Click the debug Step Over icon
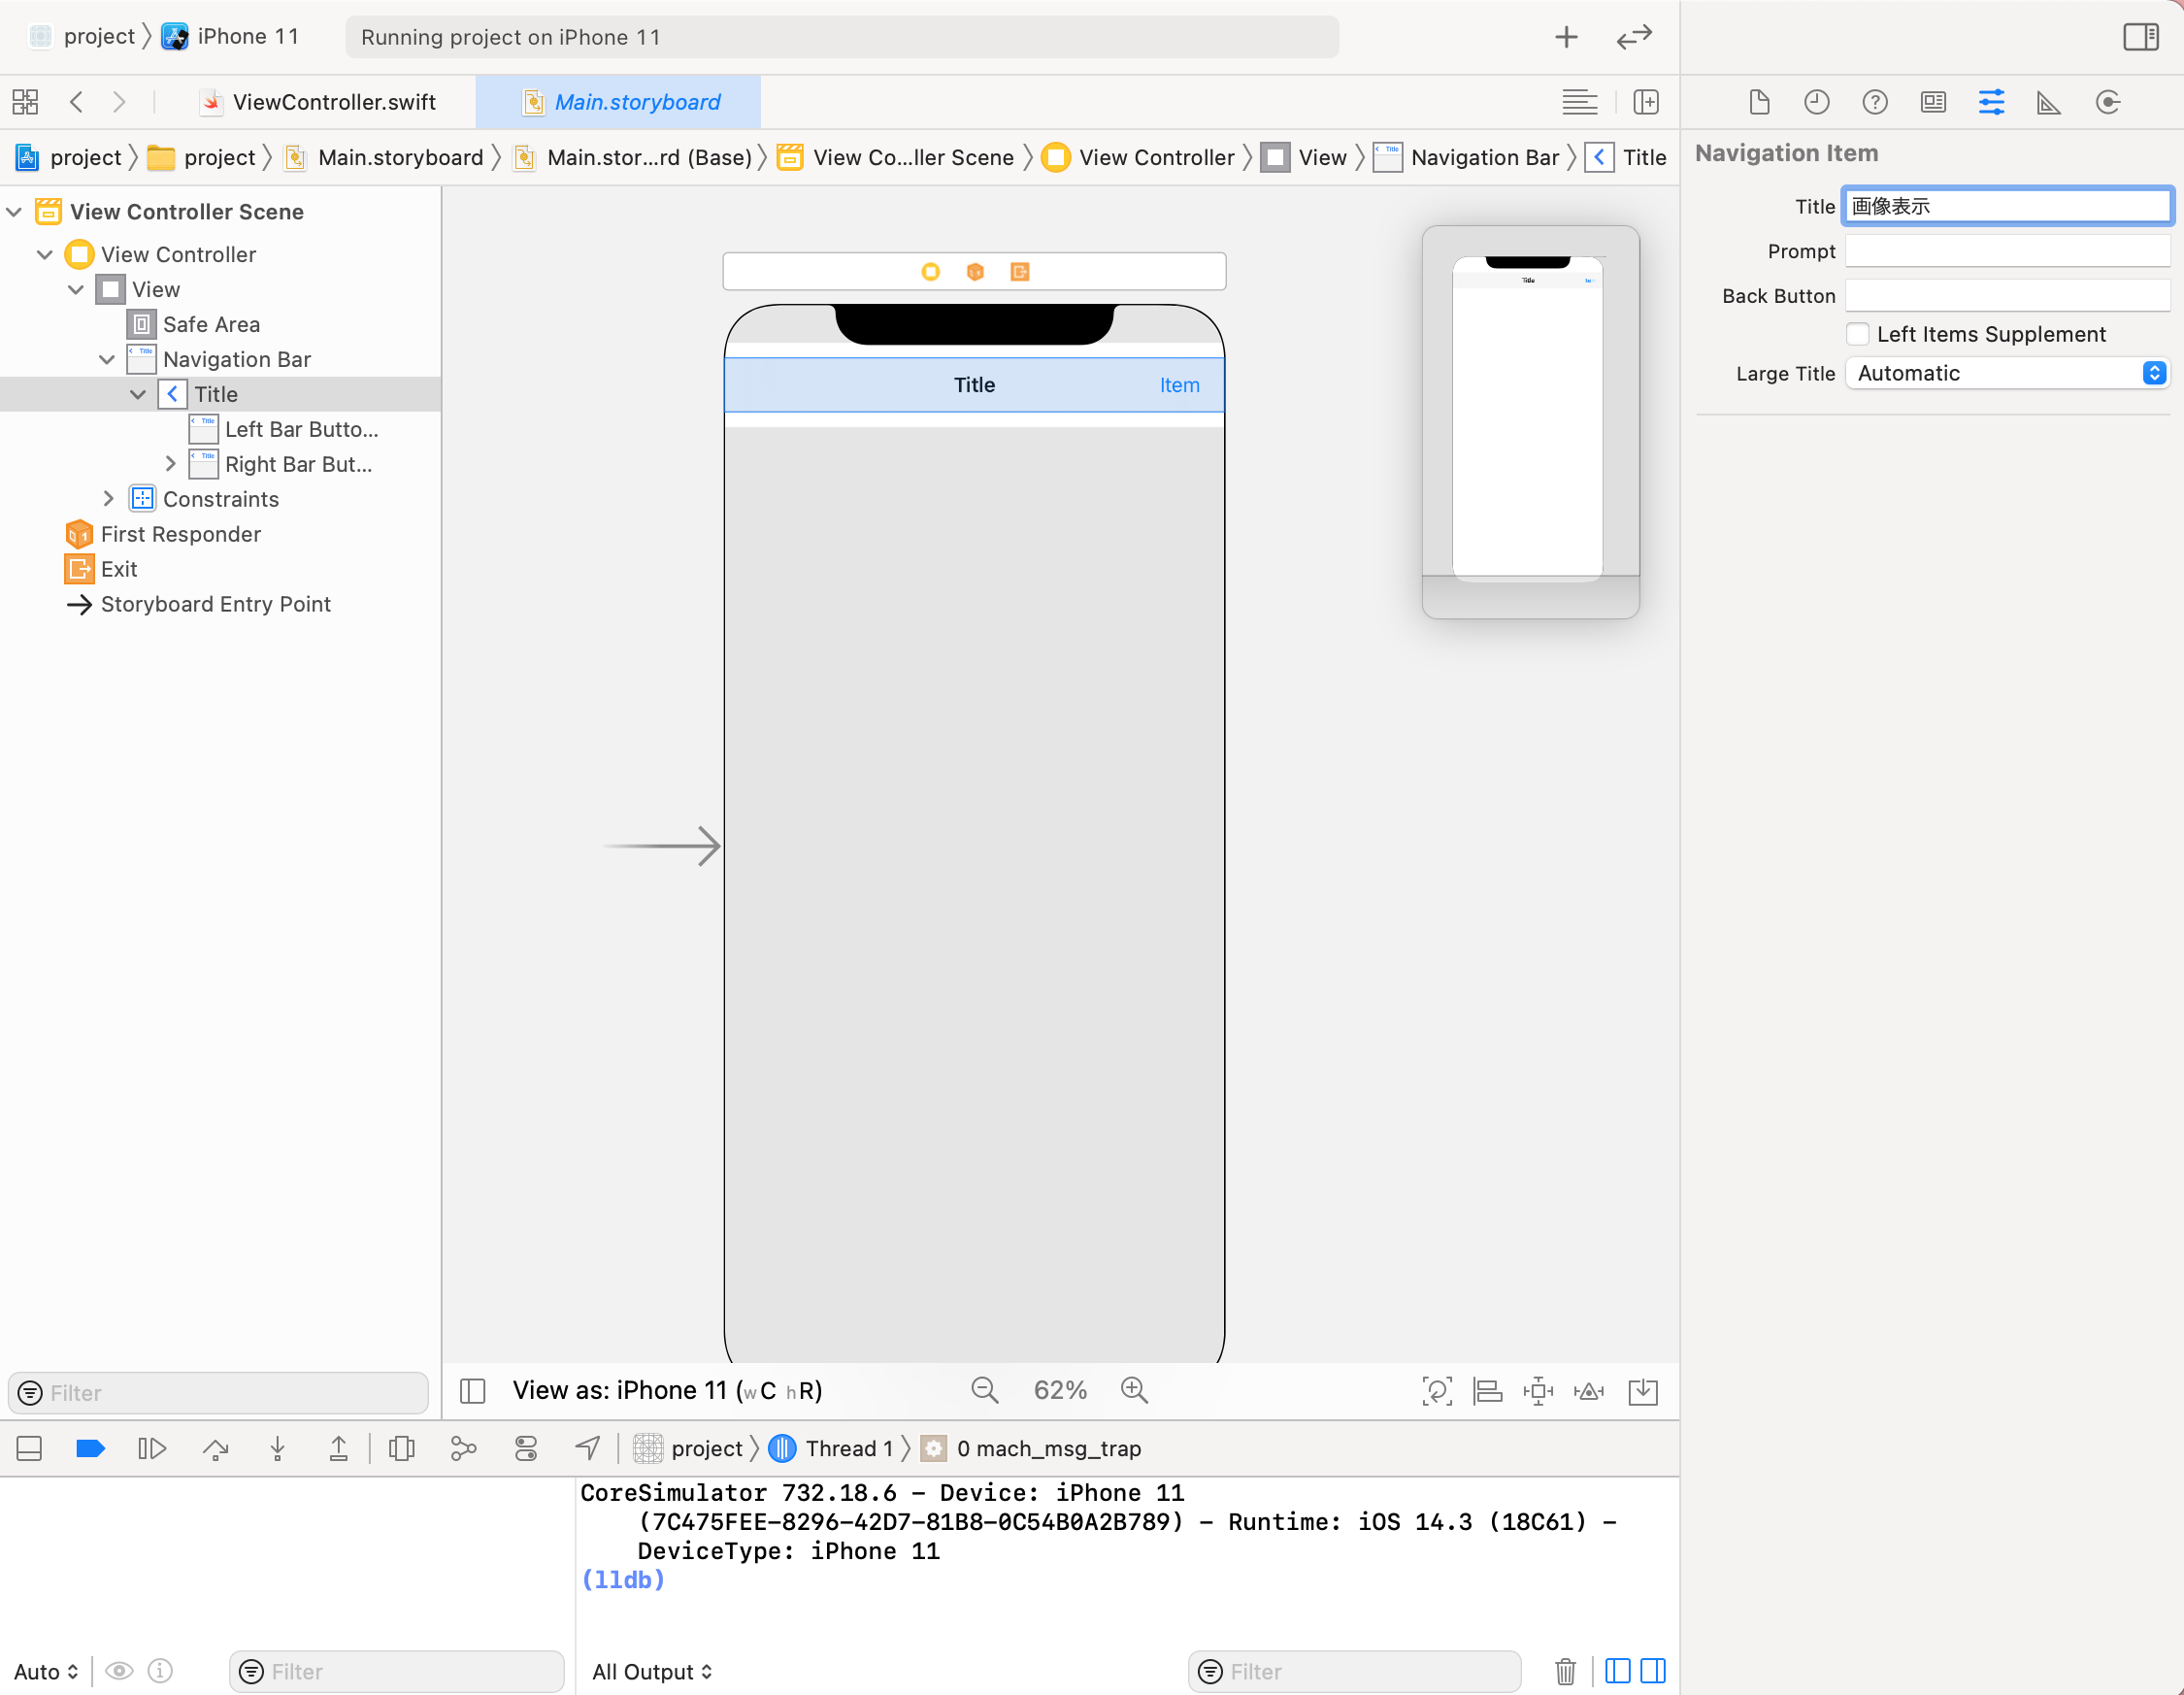This screenshot has height=1695, width=2184. coord(215,1448)
